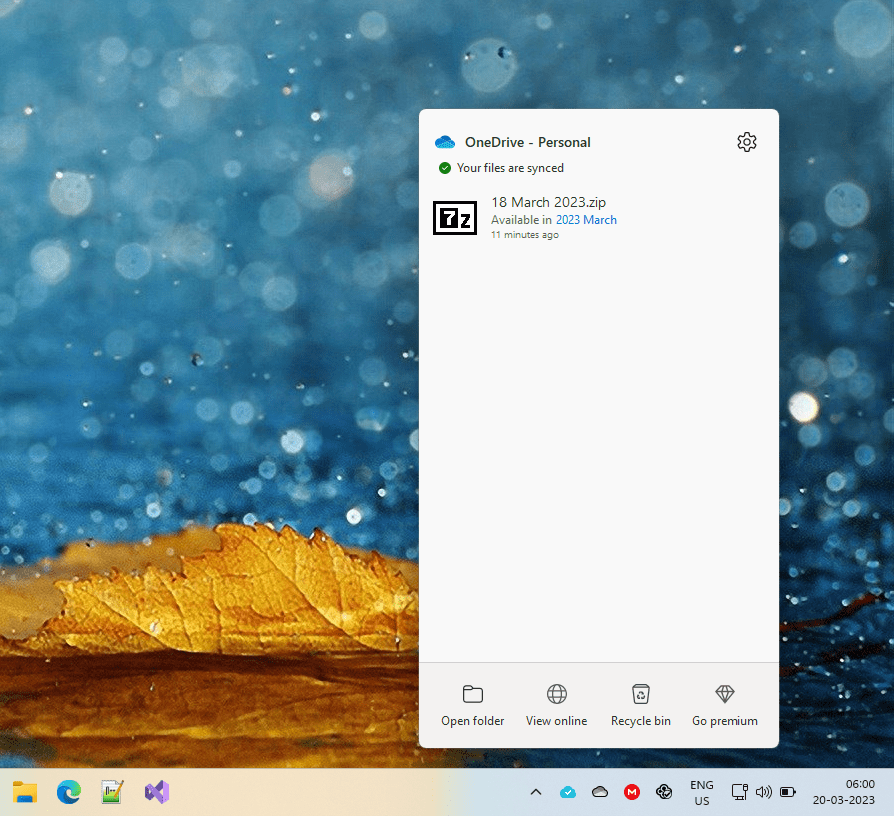Viewport: 895px width, 816px height.
Task: Open the OneDrive Recycle bin
Action: coord(640,705)
